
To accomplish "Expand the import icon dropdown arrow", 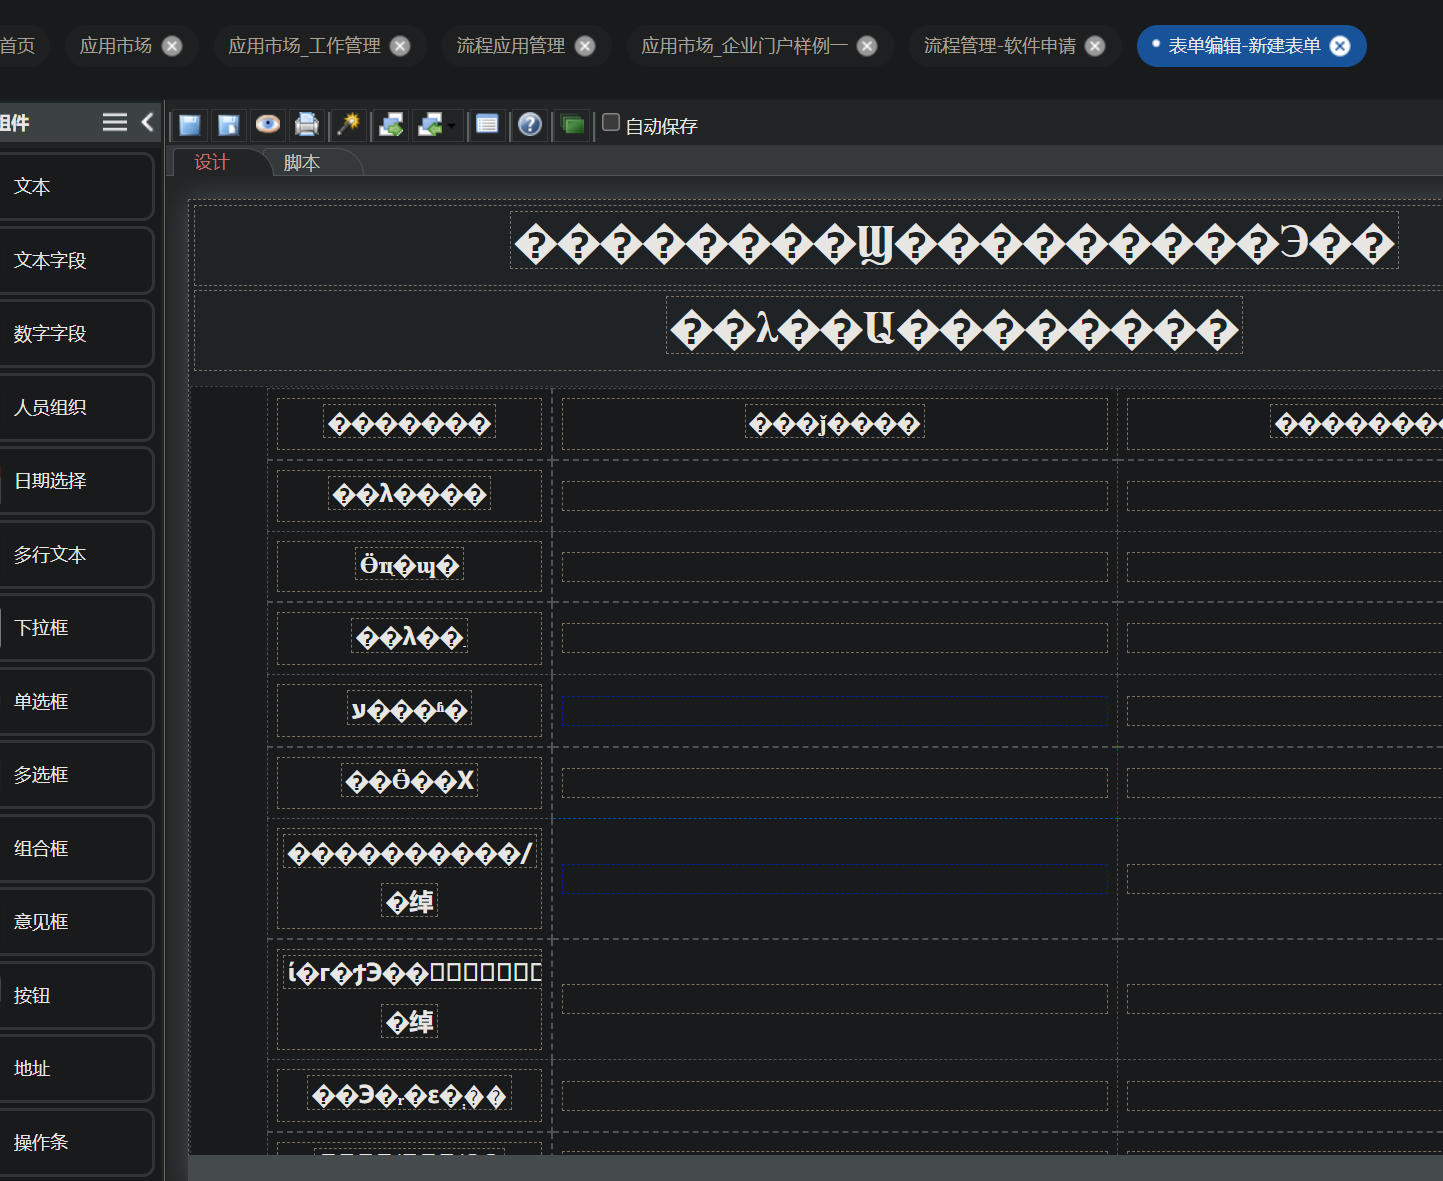I will point(452,126).
